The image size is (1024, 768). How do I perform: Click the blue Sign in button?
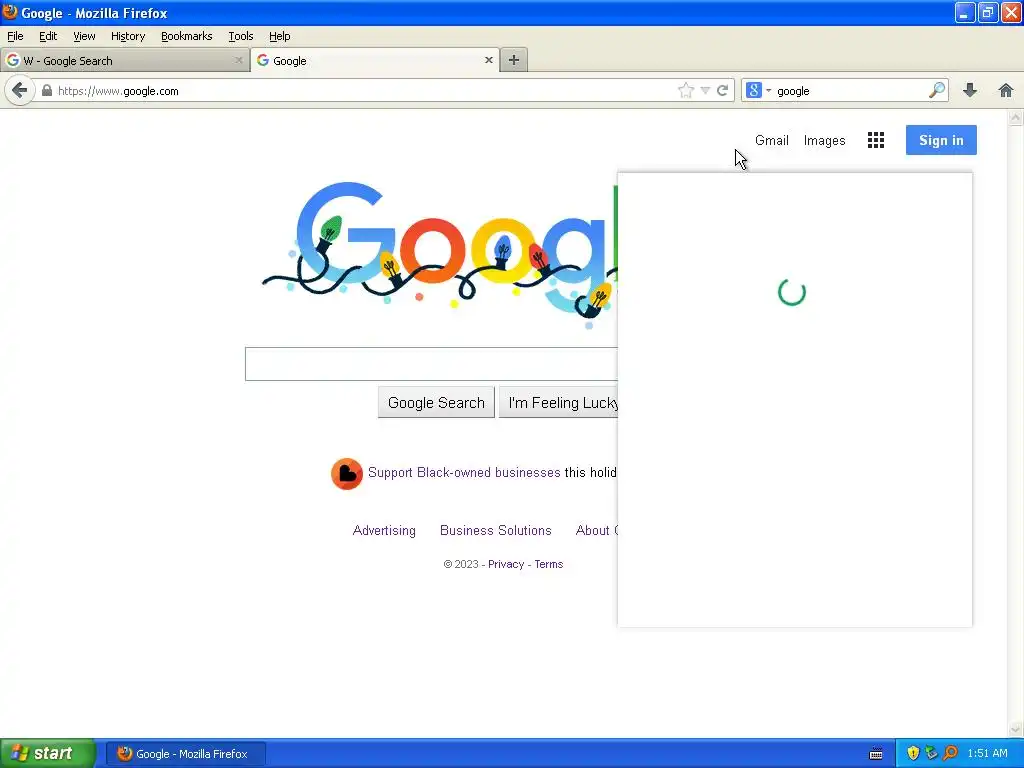click(x=941, y=140)
